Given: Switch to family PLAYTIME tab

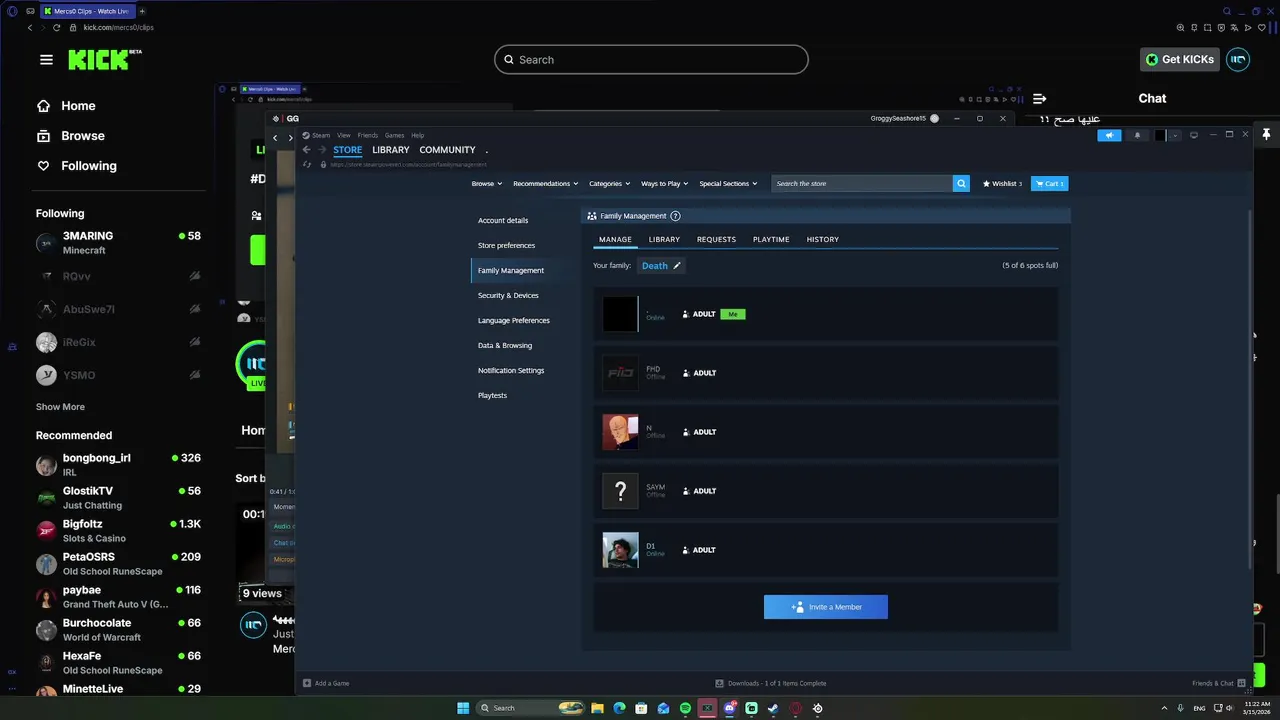Looking at the screenshot, I should click(771, 240).
